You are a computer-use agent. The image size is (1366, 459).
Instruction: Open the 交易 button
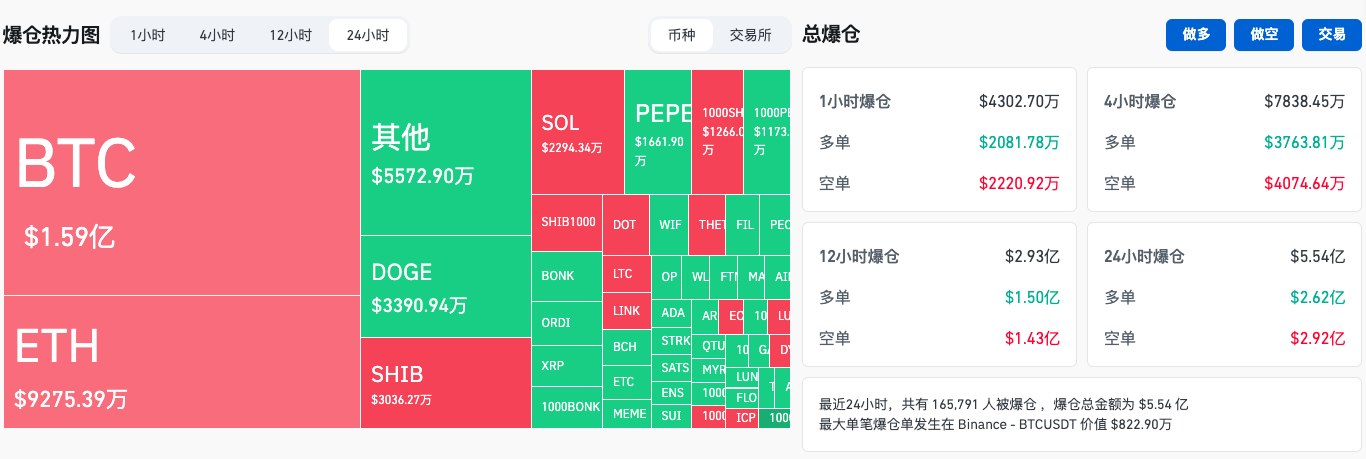(1331, 35)
